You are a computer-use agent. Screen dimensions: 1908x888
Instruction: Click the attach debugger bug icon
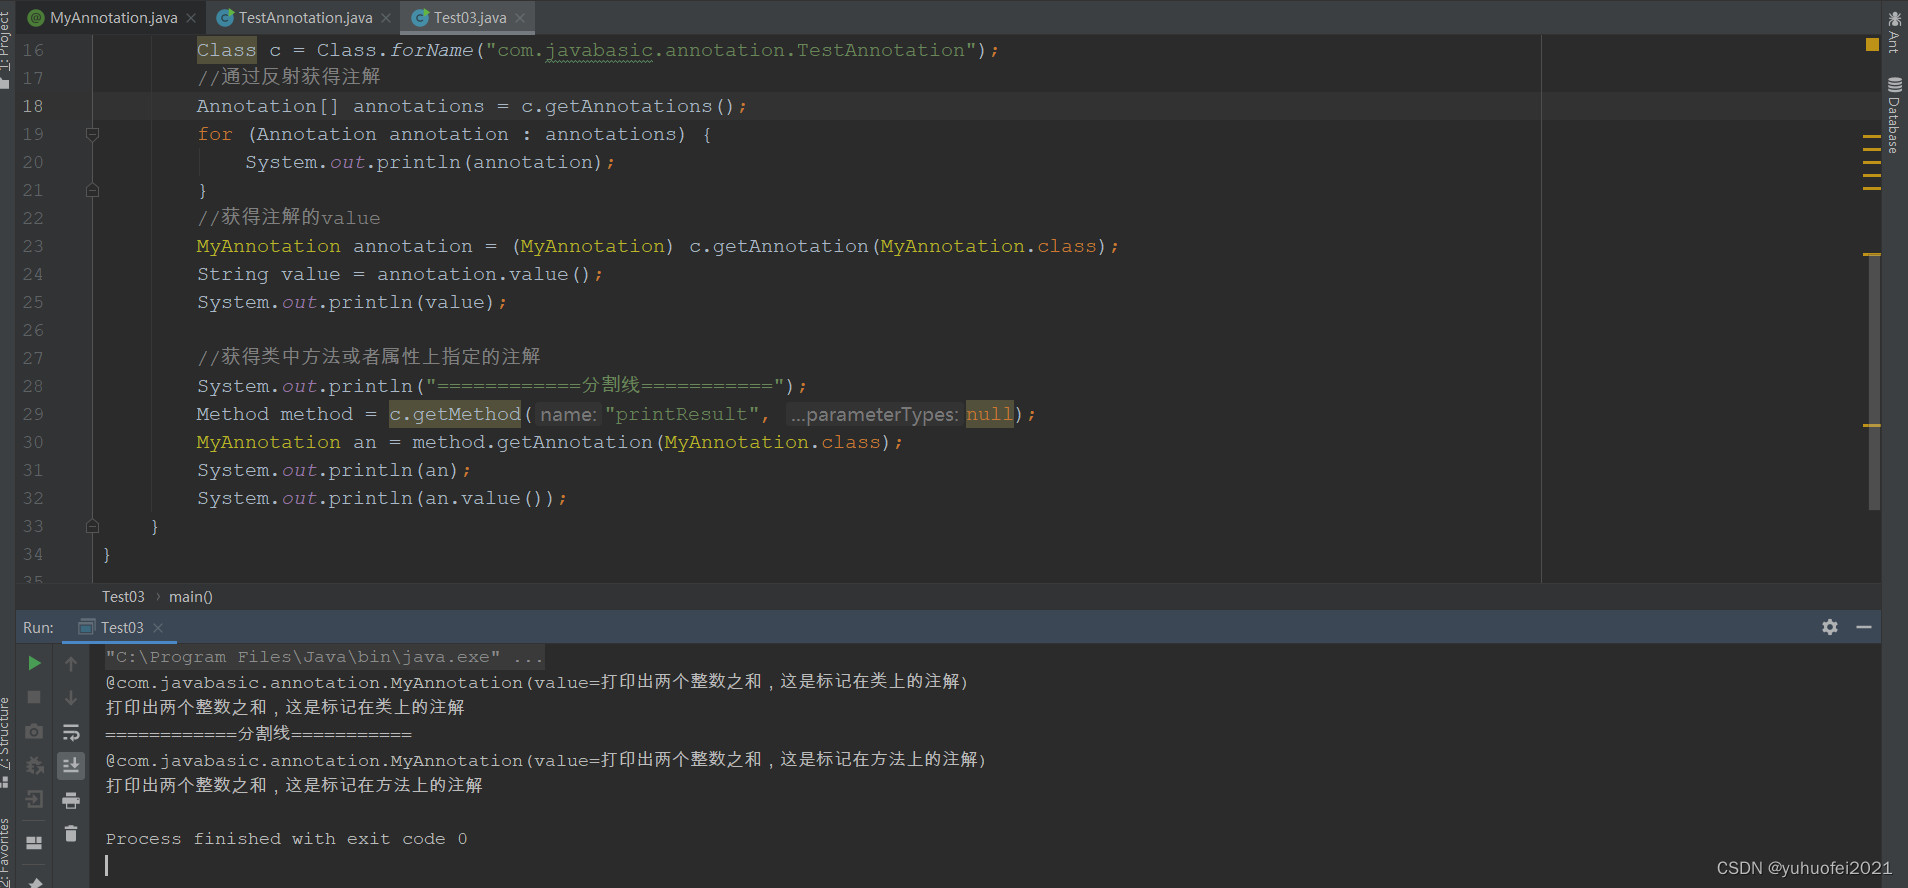tap(34, 765)
